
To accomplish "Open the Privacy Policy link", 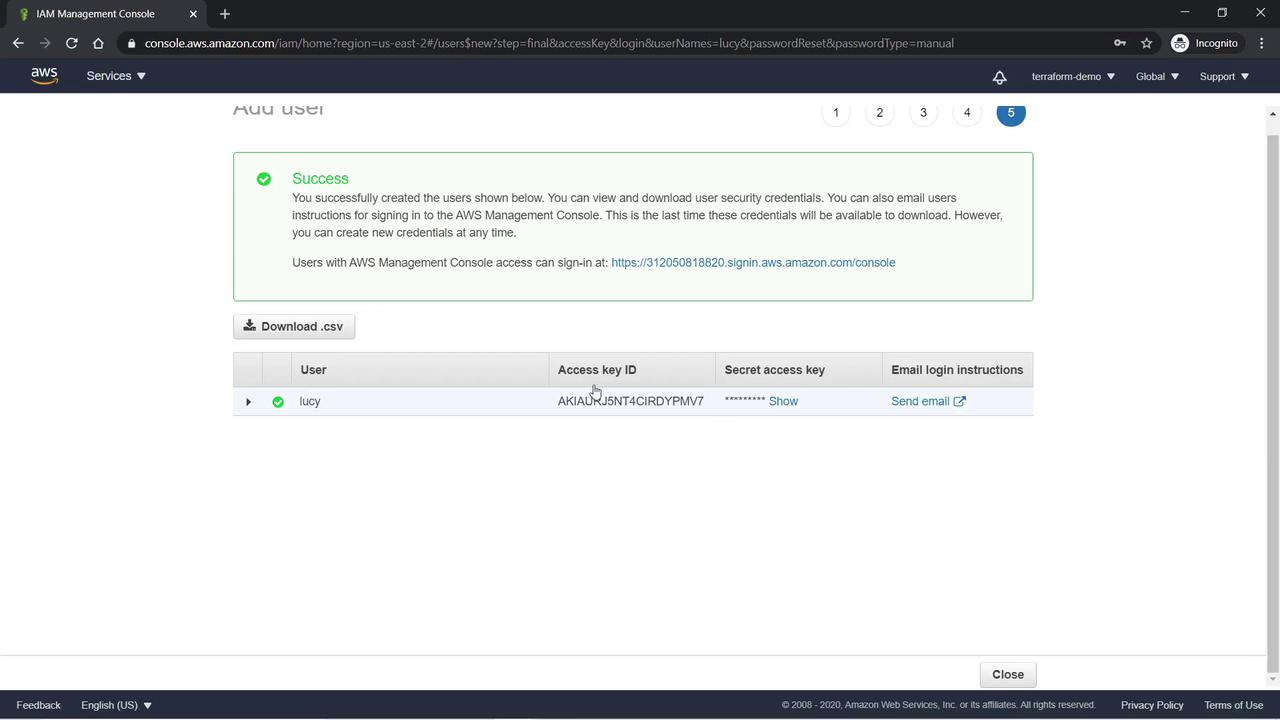I will (1152, 705).
